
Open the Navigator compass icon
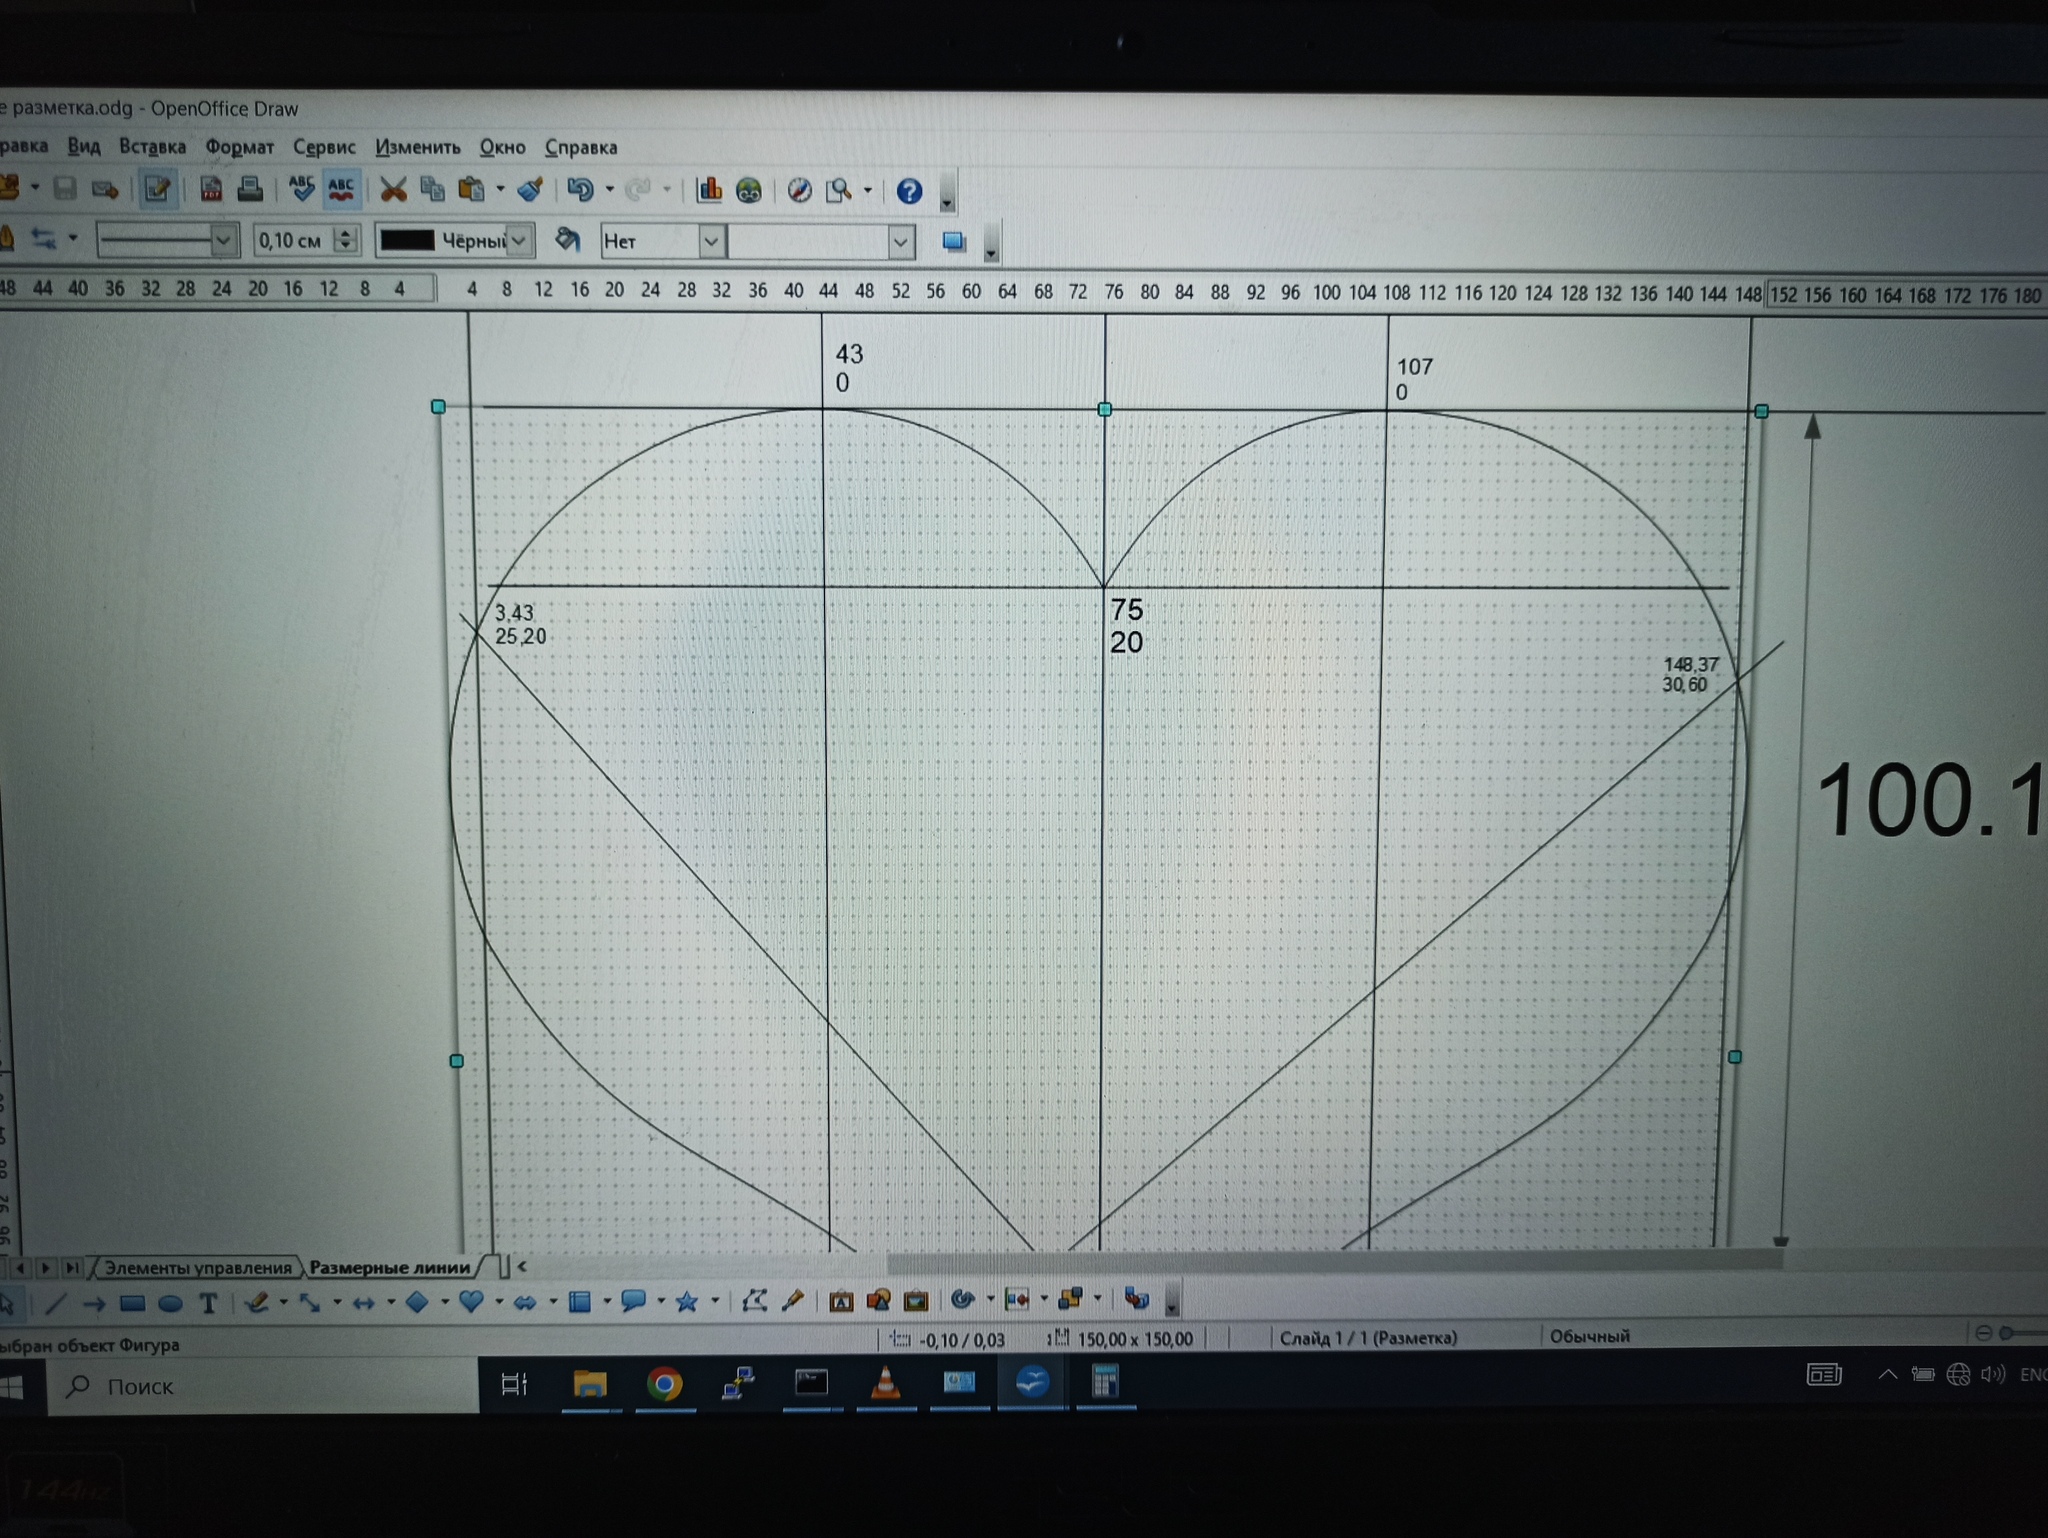click(x=799, y=190)
